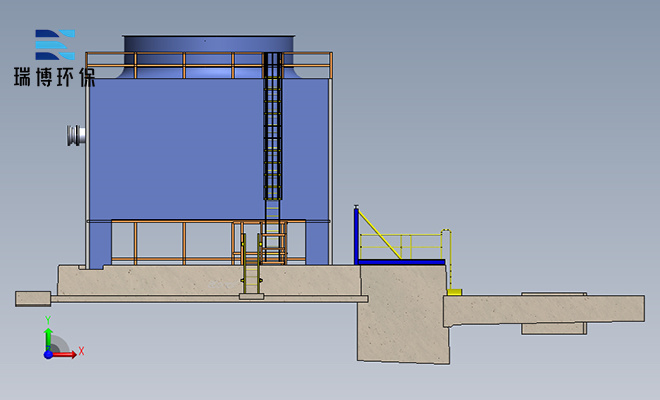Select the long concrete slab at far right
660x400 pixels.
[x=560, y=310]
